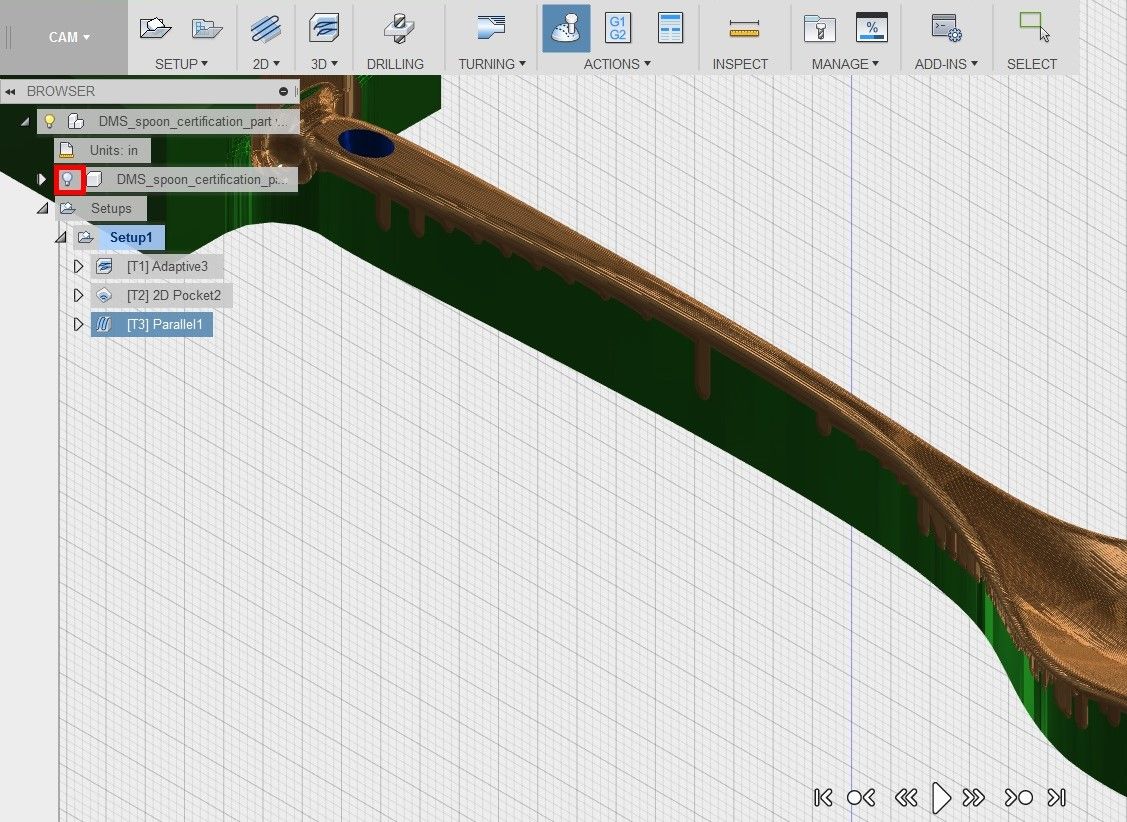The image size is (1127, 822).
Task: Collapse the Setups folder
Action: pos(43,208)
